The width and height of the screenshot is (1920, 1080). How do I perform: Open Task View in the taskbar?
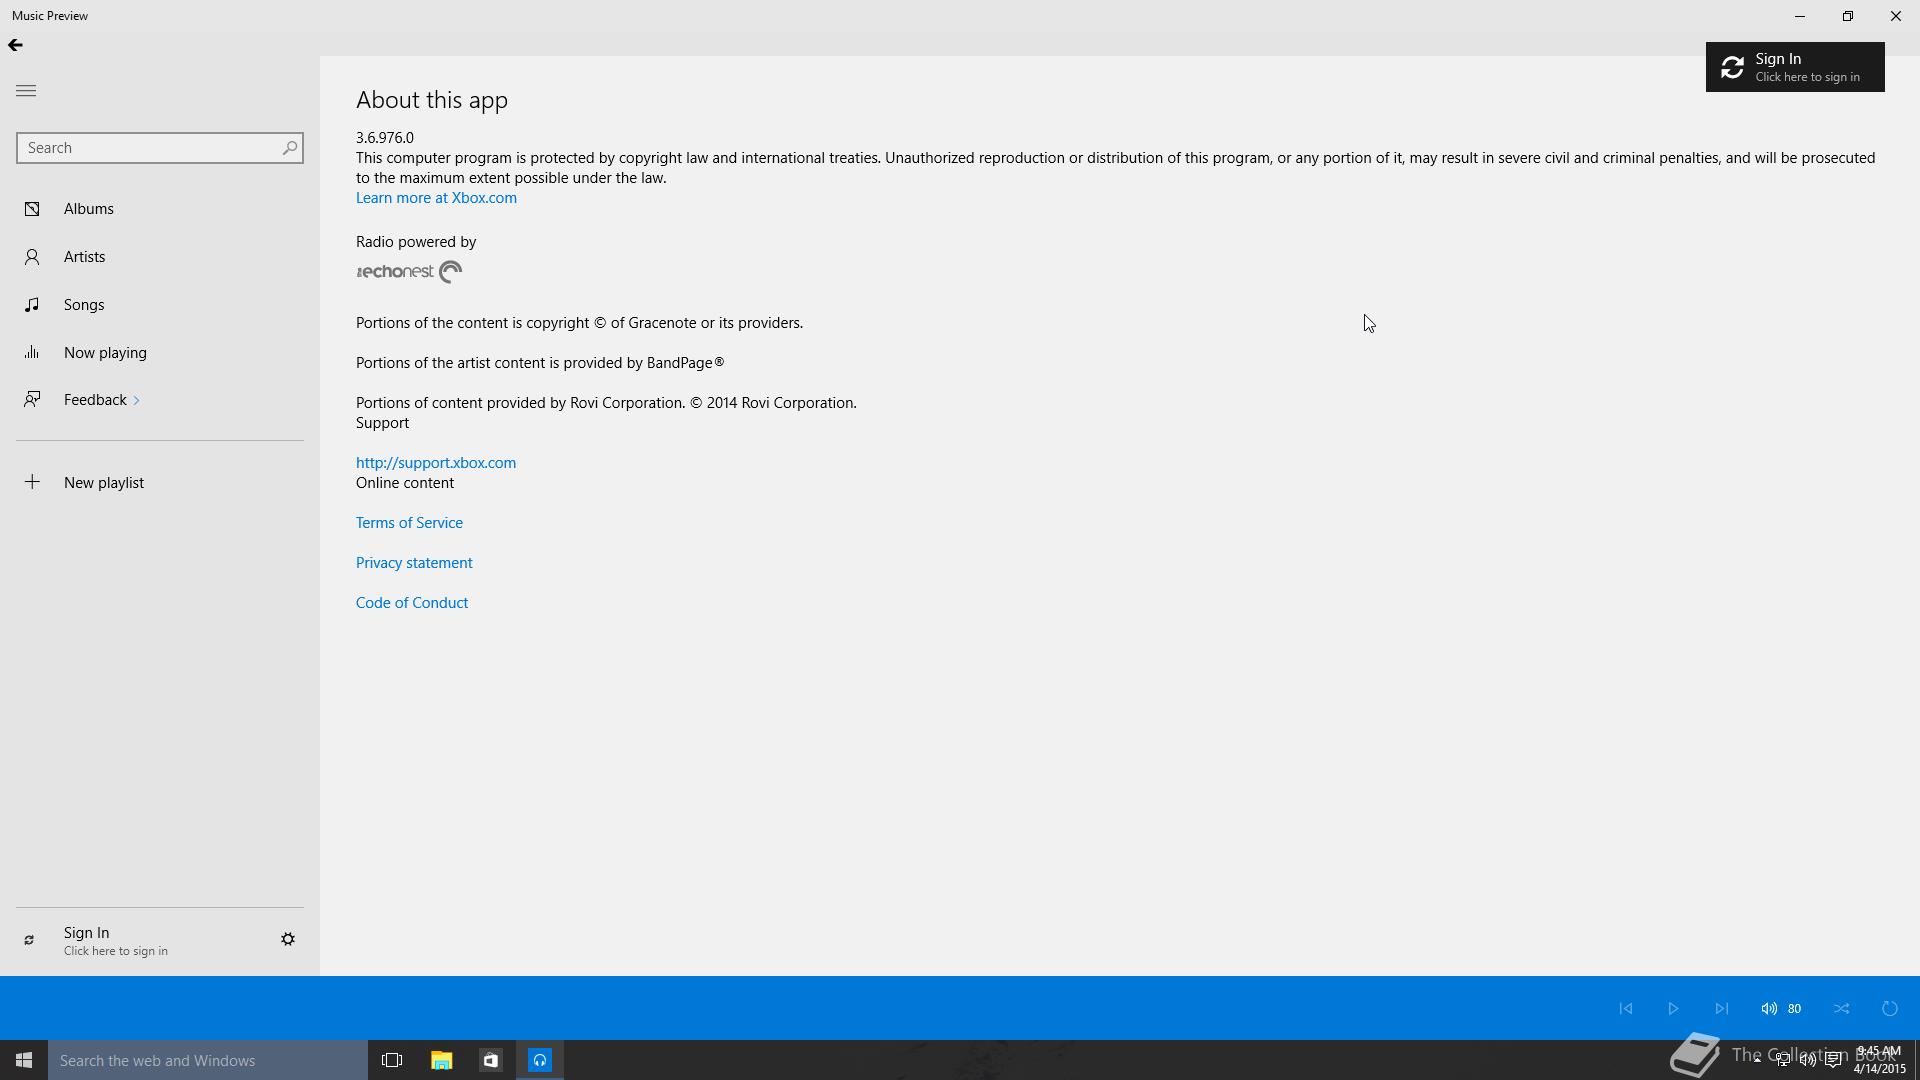coord(392,1060)
